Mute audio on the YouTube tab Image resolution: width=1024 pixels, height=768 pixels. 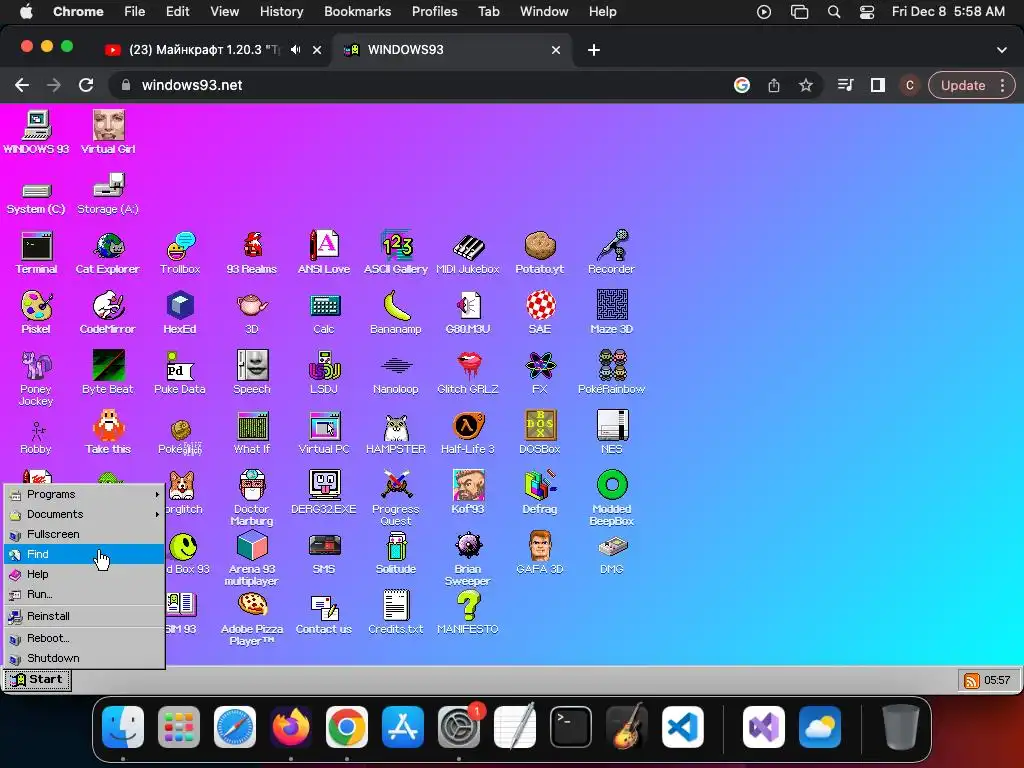pos(296,50)
